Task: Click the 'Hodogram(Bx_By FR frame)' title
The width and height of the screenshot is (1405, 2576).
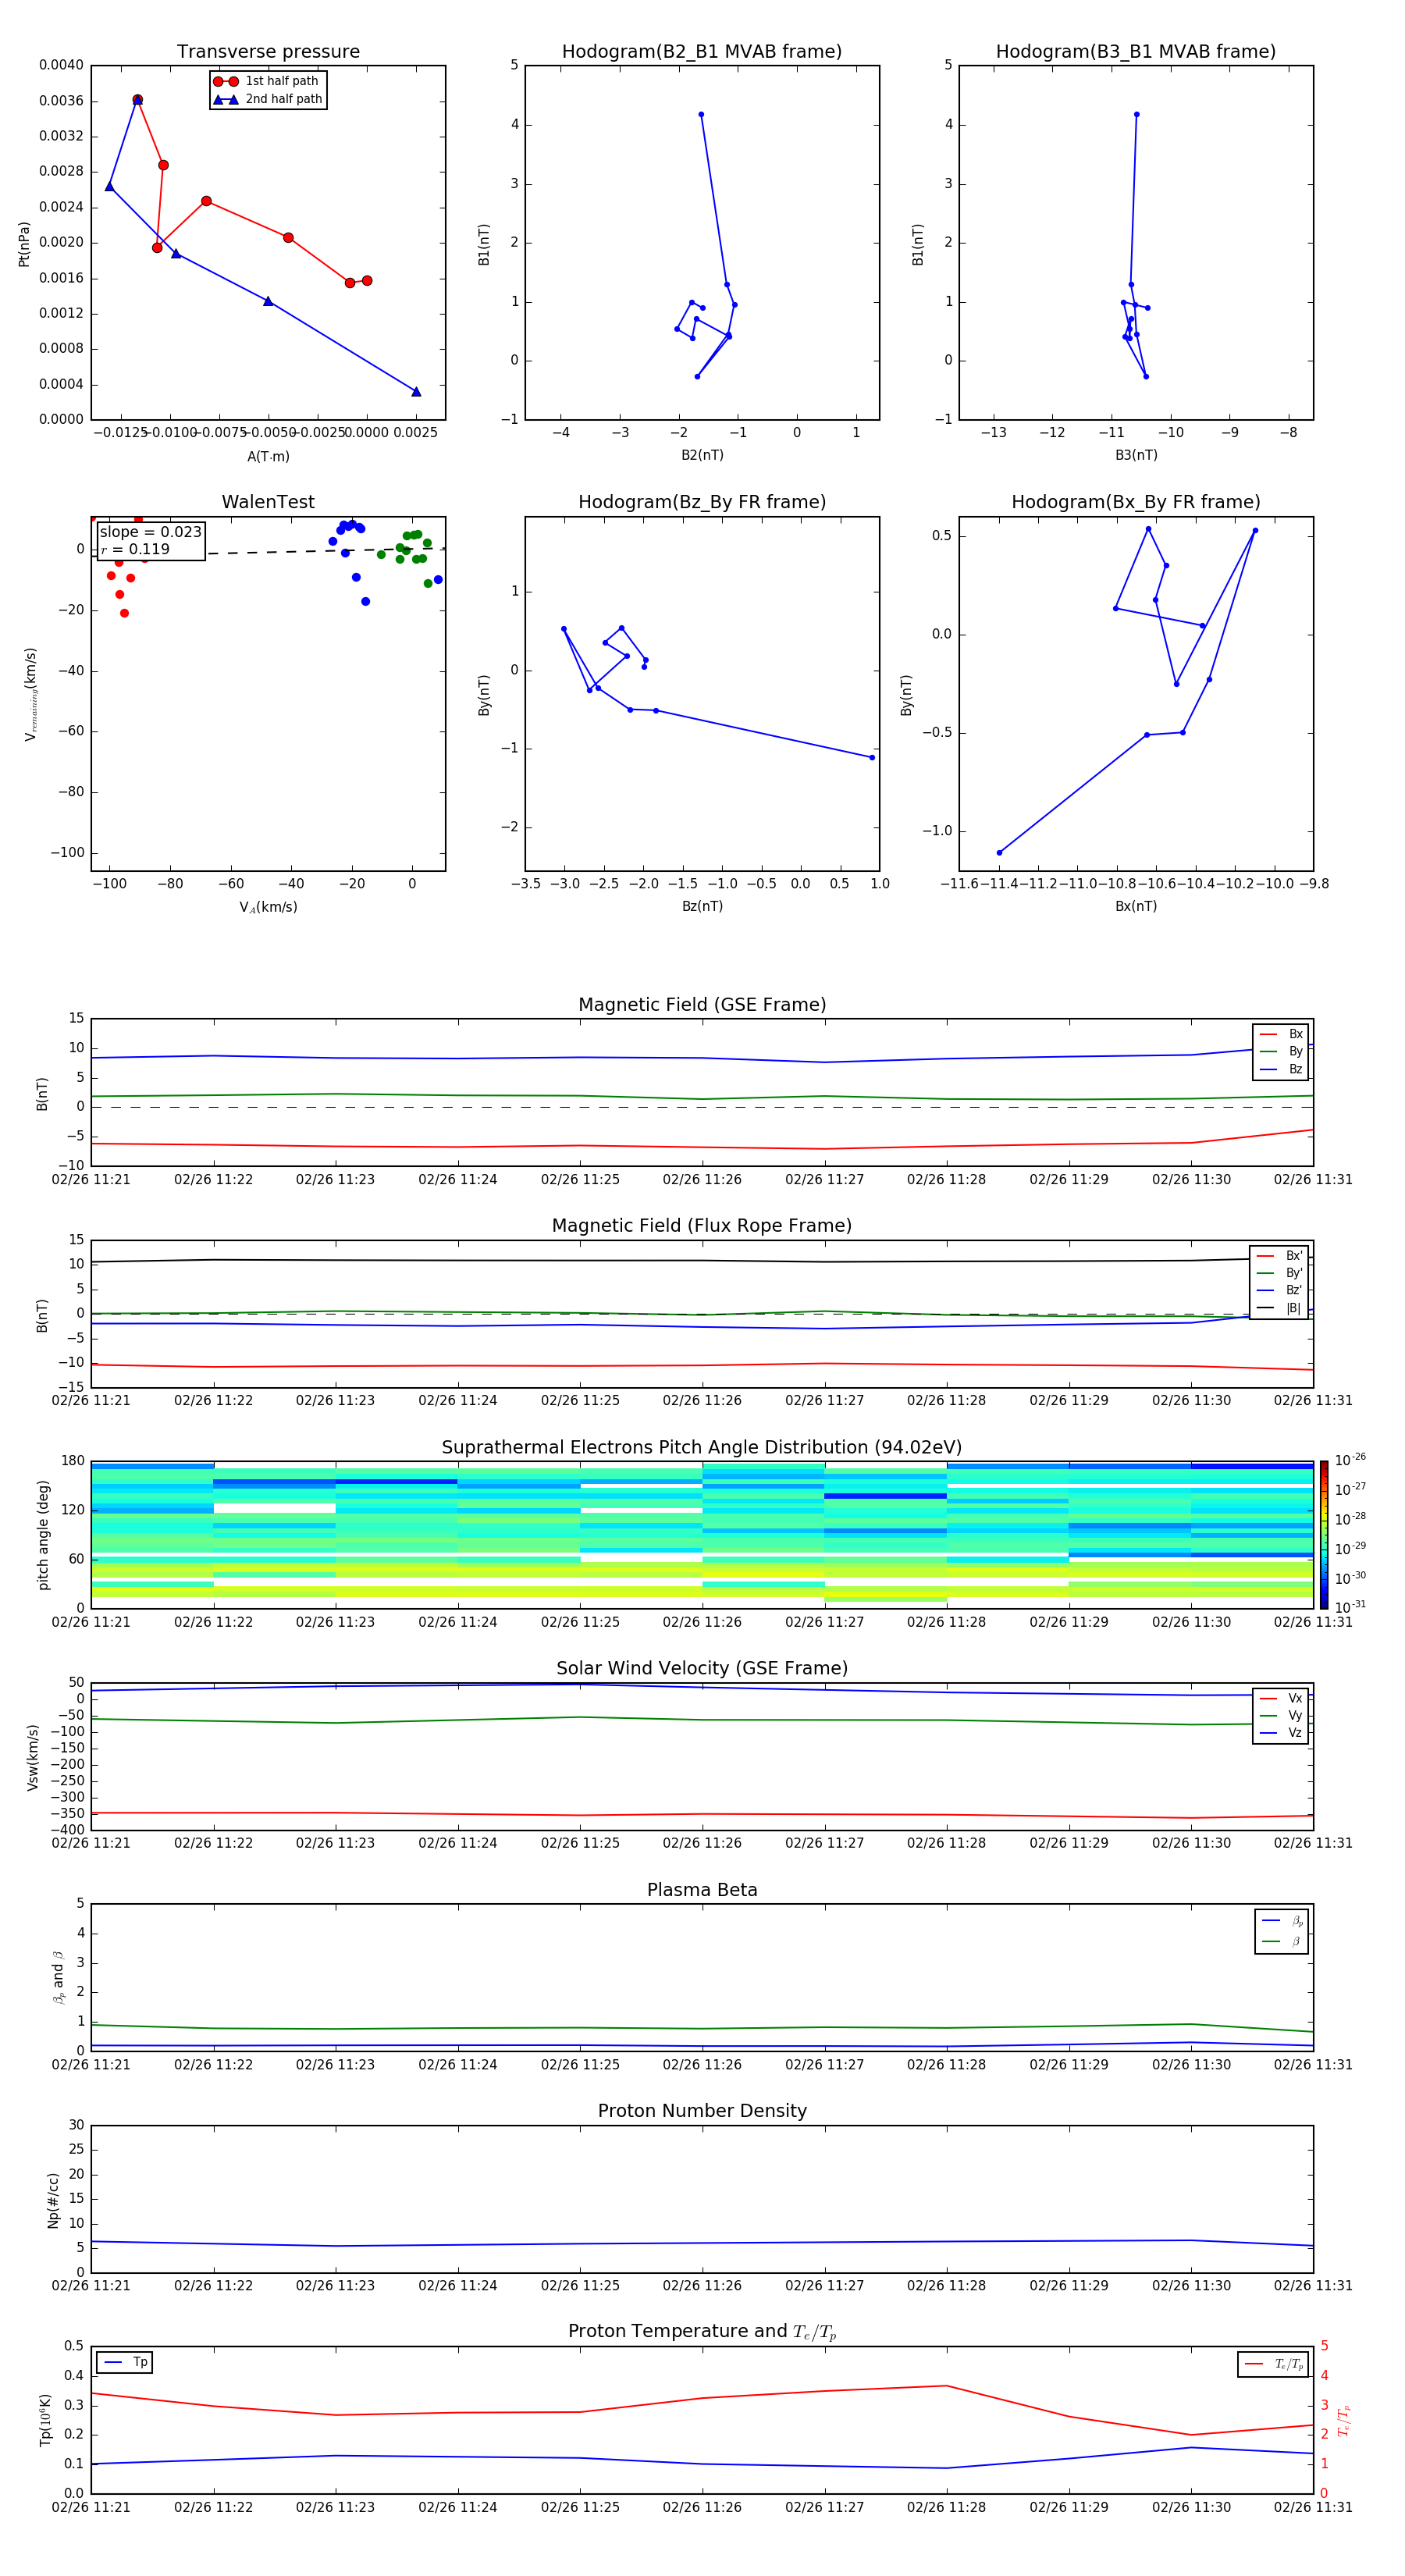Action: click(x=1136, y=502)
